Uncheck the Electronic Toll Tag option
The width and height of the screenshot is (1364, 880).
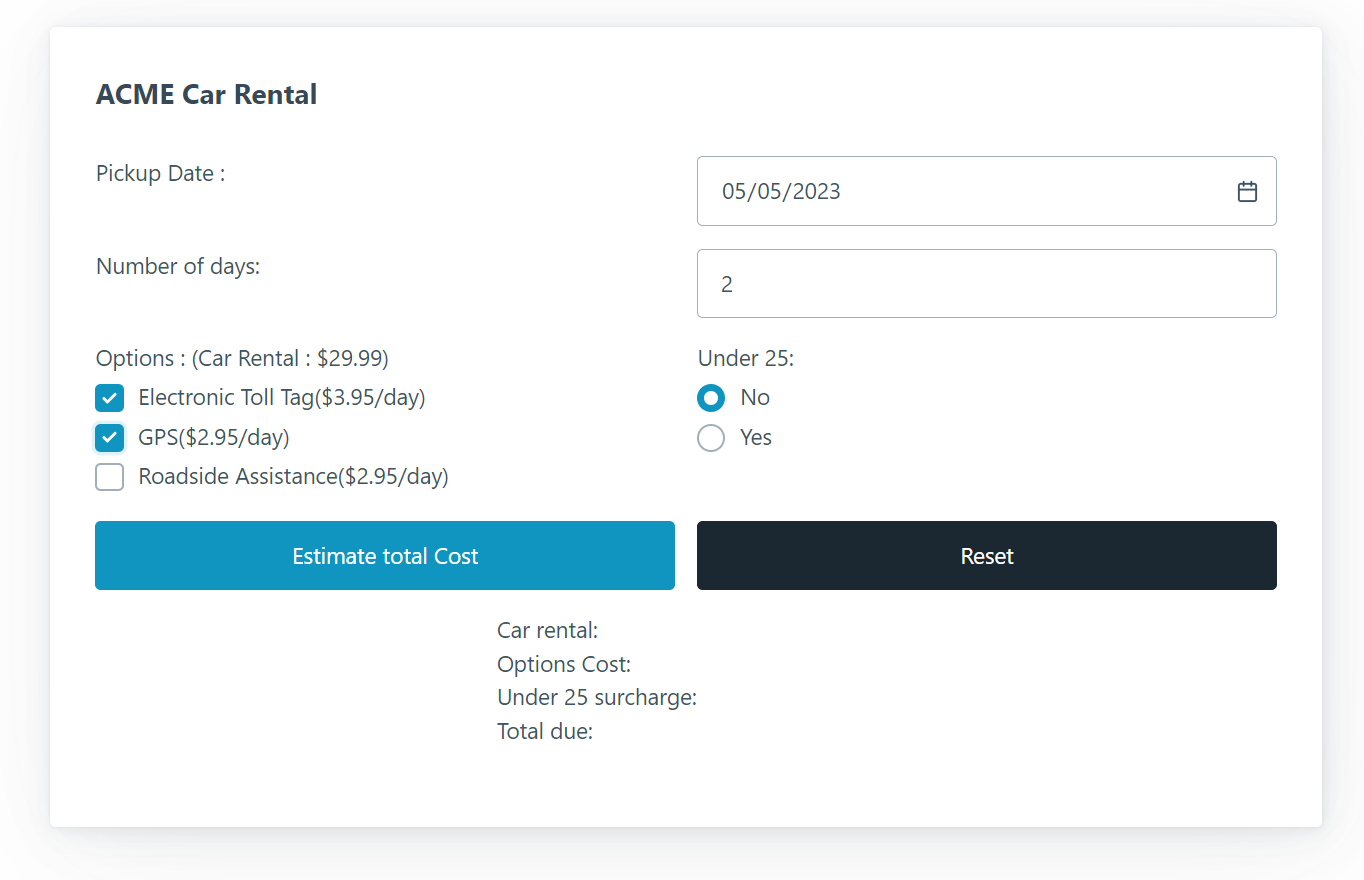pos(109,398)
